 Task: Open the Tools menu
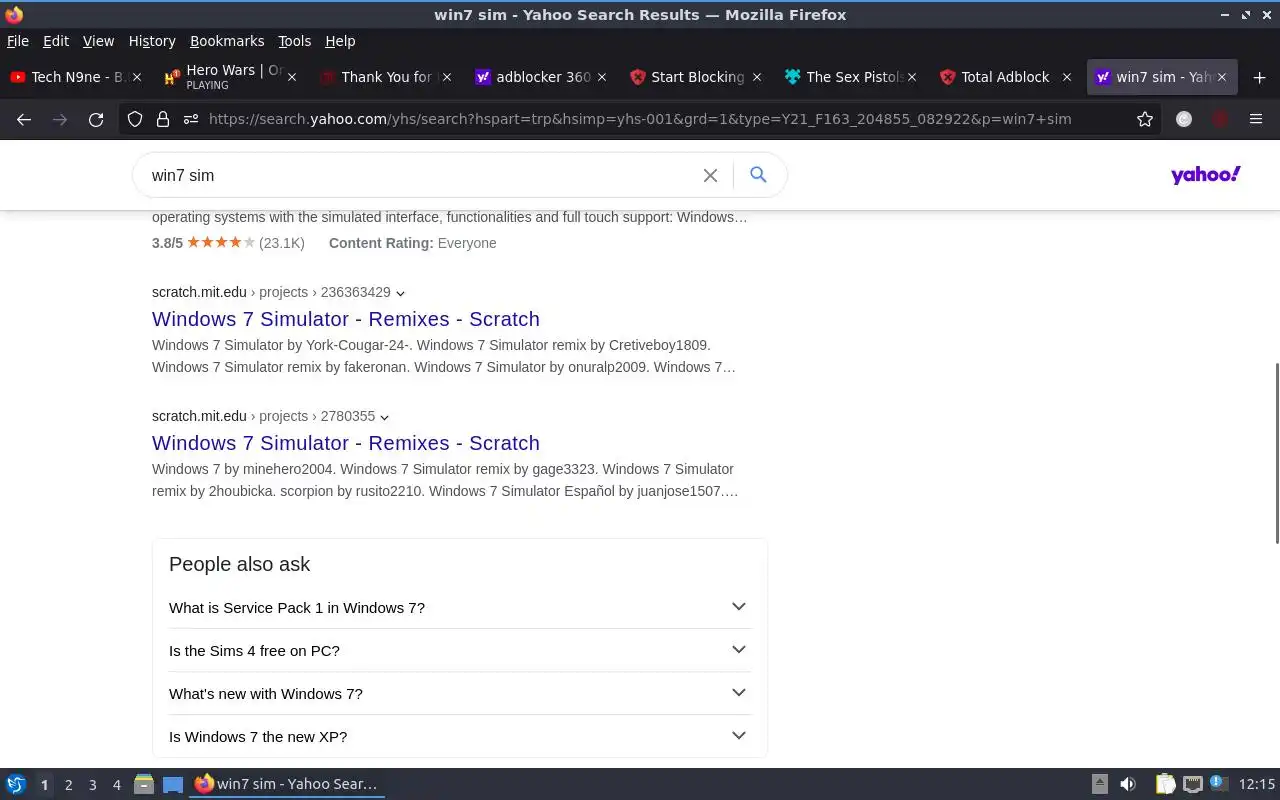295,41
